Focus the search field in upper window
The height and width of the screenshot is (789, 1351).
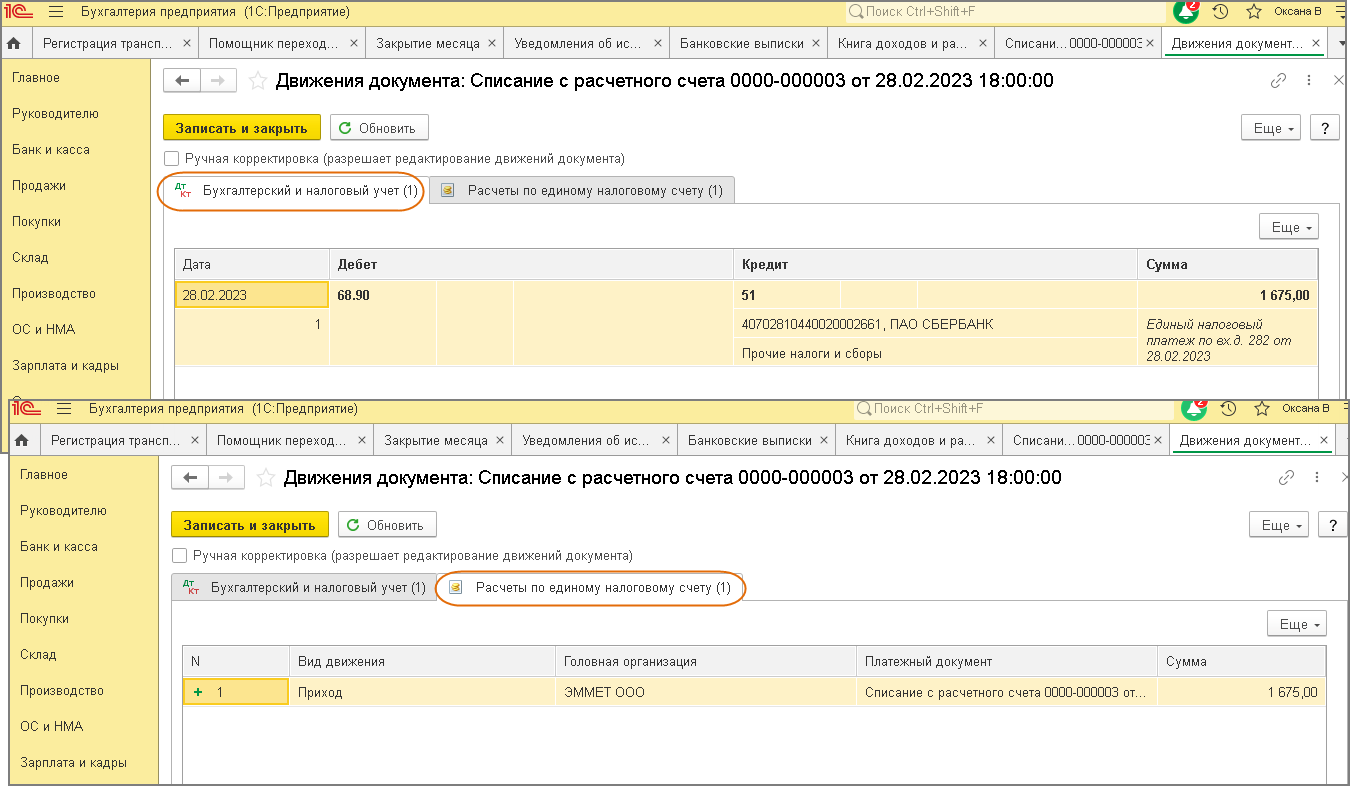coord(1005,12)
